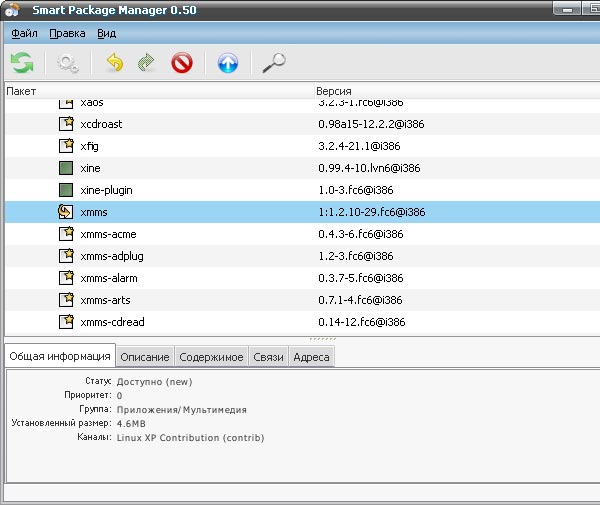Click the status icon beside xmms-adplug
This screenshot has height=505, width=600.
tap(66, 256)
